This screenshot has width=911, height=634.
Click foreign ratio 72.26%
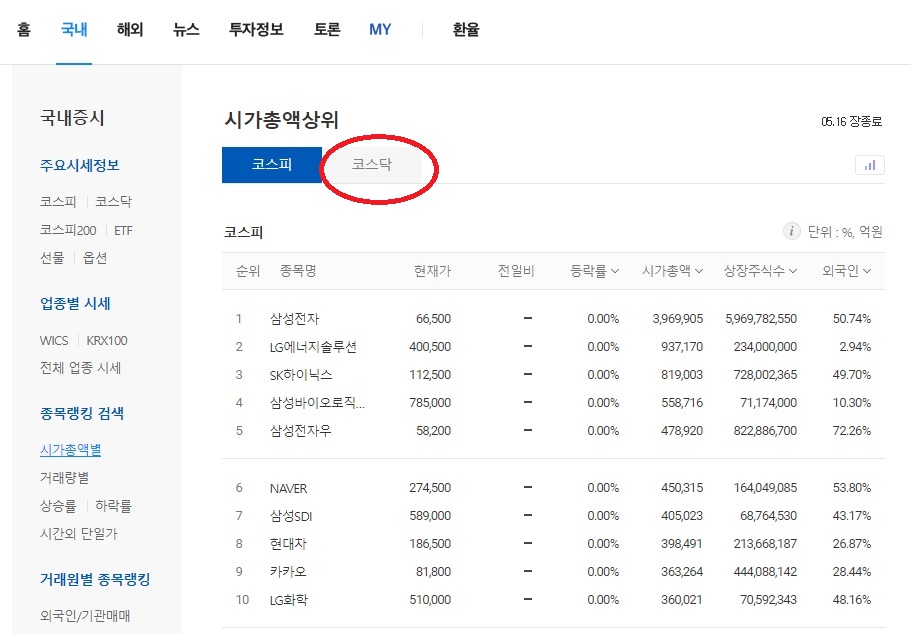pos(852,431)
